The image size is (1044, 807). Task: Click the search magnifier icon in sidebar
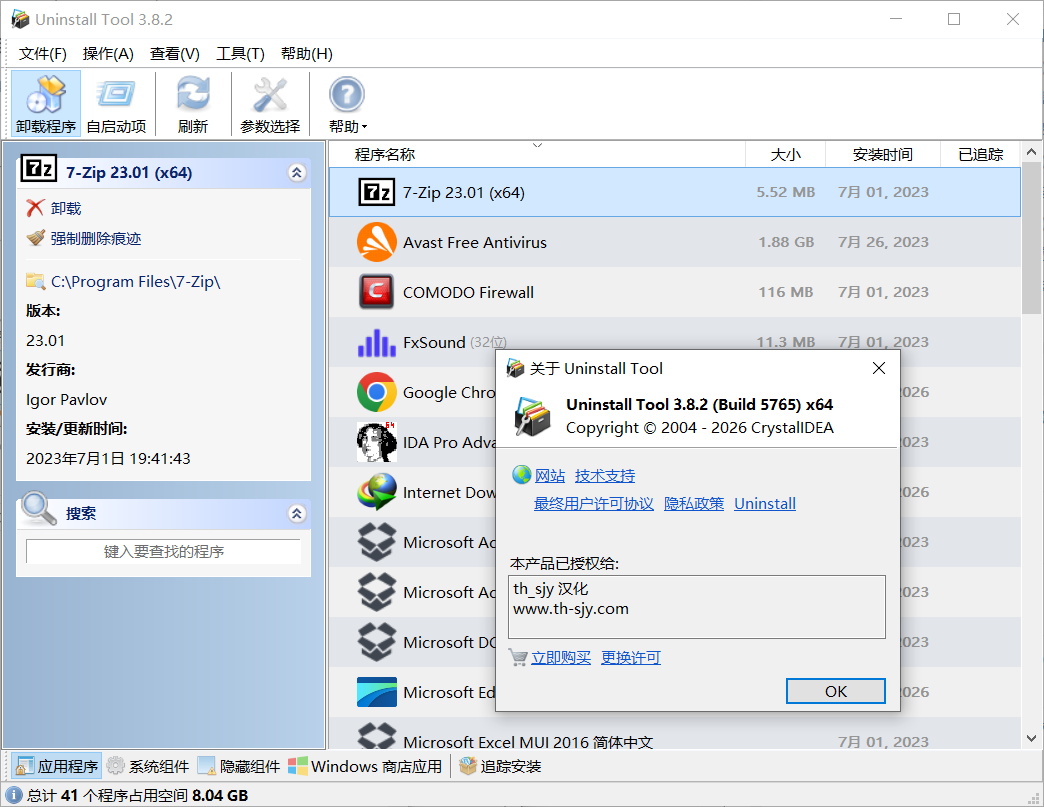(38, 509)
